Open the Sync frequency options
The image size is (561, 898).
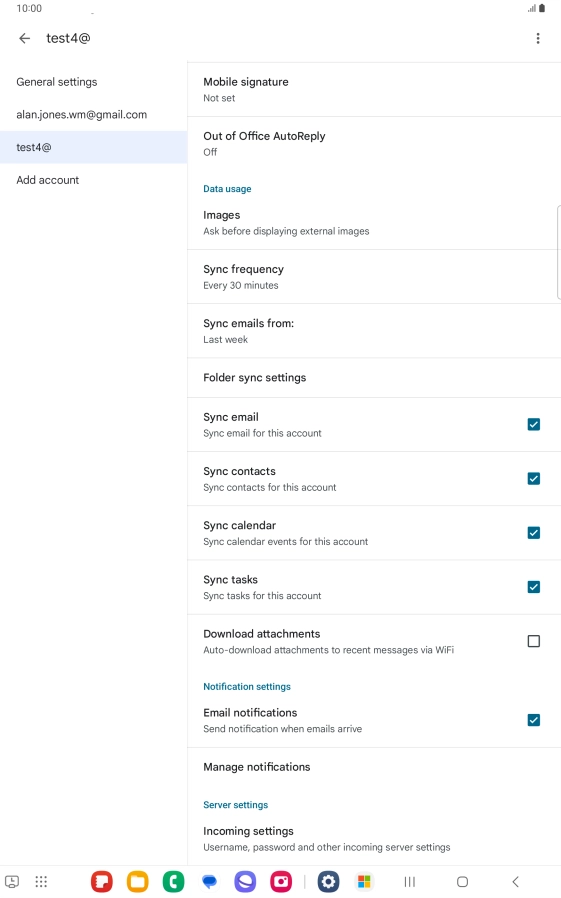[374, 277]
